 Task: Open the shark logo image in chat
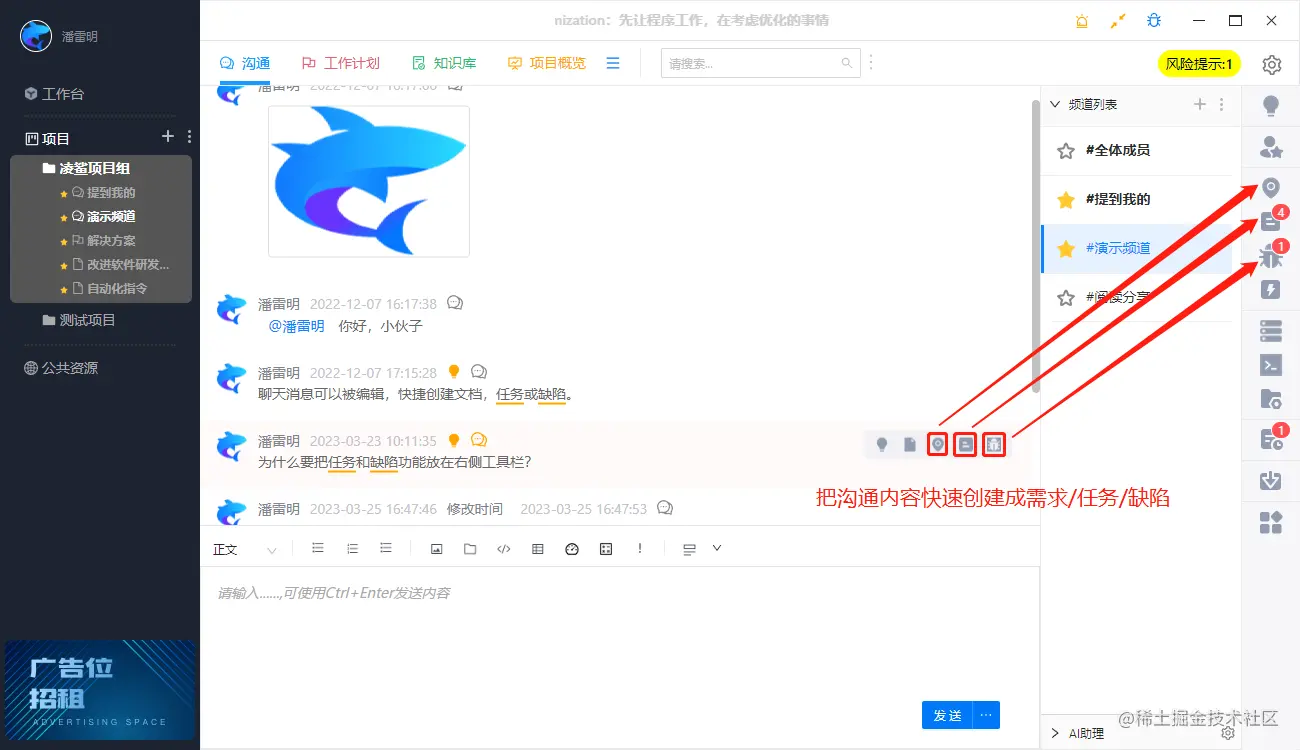click(369, 181)
